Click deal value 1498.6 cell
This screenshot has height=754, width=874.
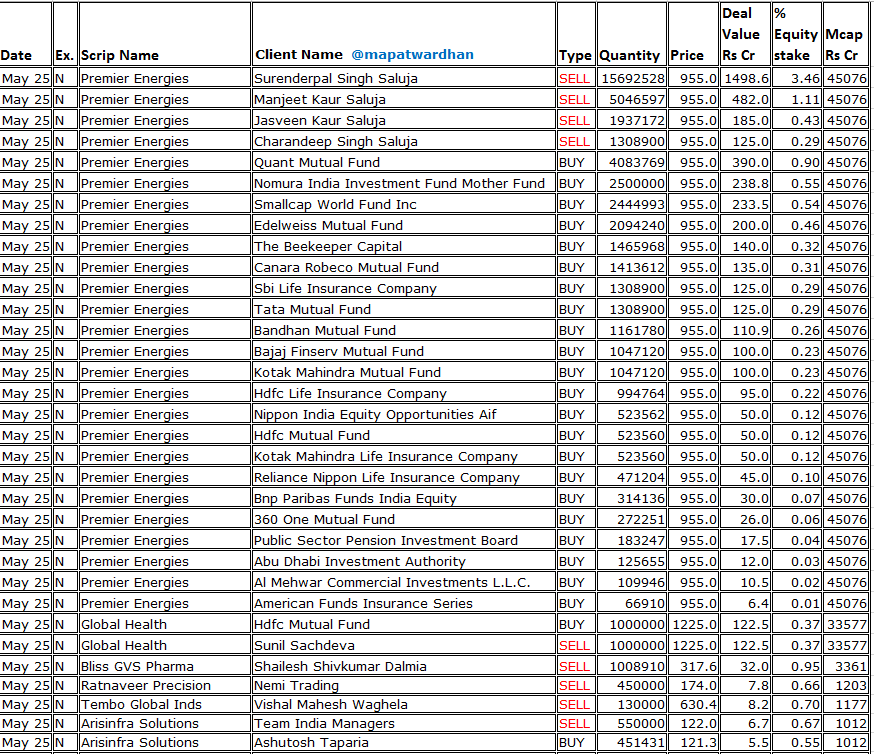[x=745, y=79]
